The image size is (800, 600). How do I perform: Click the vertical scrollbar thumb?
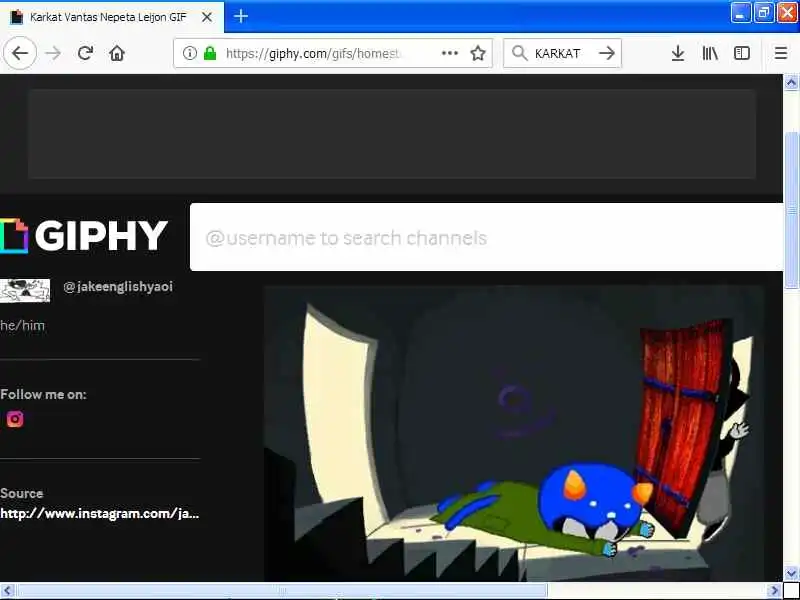[791, 210]
